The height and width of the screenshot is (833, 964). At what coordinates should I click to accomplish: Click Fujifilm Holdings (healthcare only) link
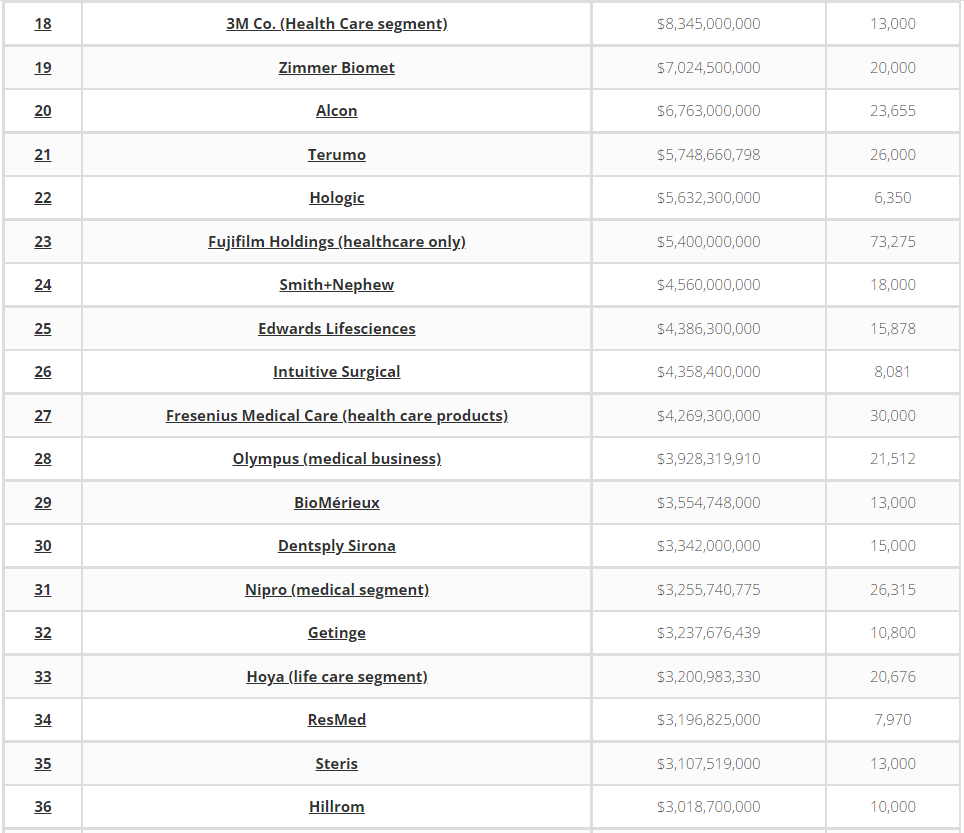pyautogui.click(x=336, y=242)
